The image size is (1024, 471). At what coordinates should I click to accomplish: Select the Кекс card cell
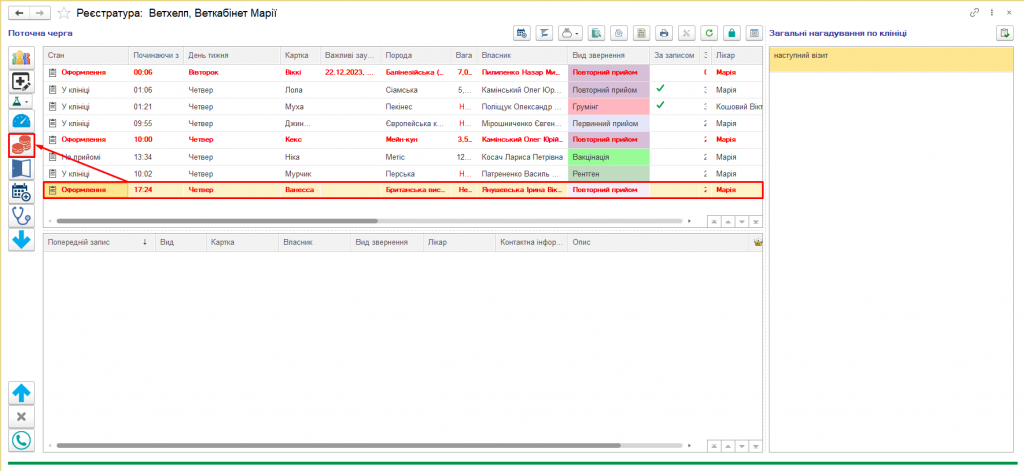(x=300, y=139)
